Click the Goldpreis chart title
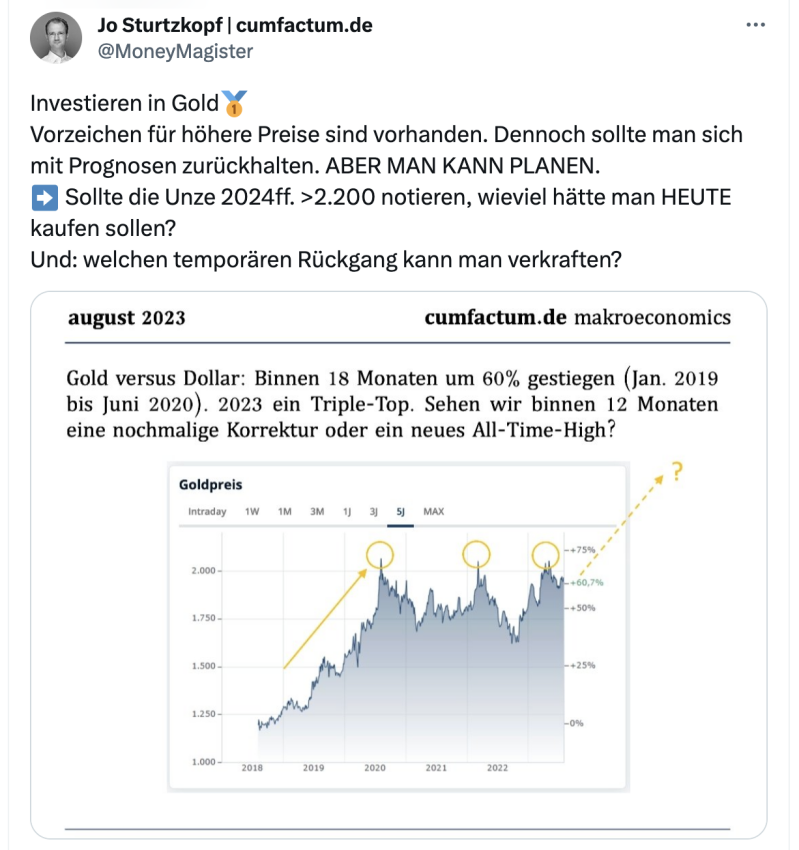Image resolution: width=799 pixels, height=850 pixels. click(x=211, y=485)
